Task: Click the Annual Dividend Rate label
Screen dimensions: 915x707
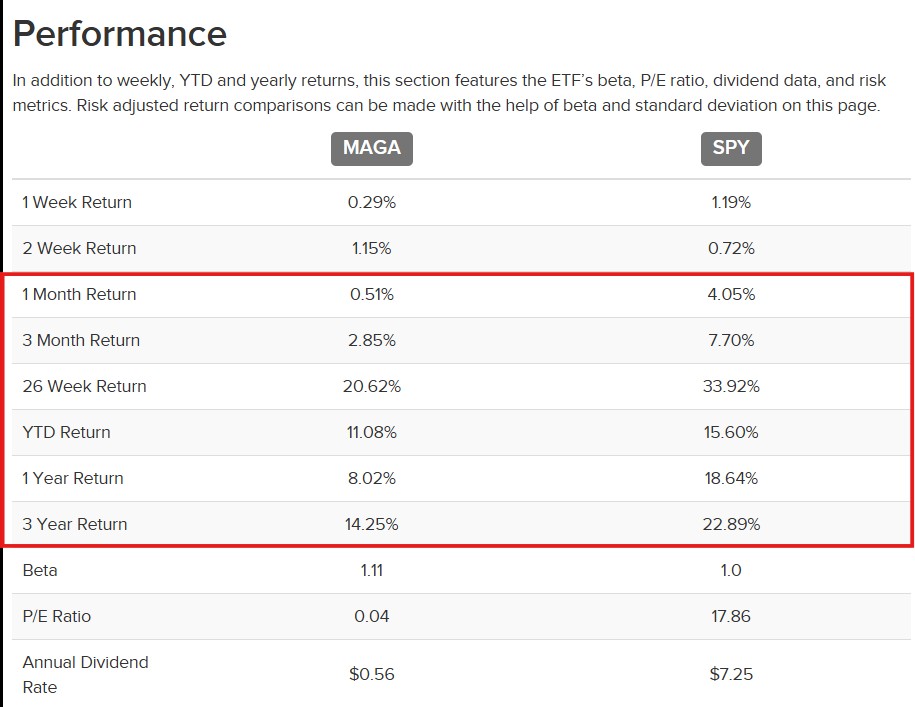Action: pos(85,674)
